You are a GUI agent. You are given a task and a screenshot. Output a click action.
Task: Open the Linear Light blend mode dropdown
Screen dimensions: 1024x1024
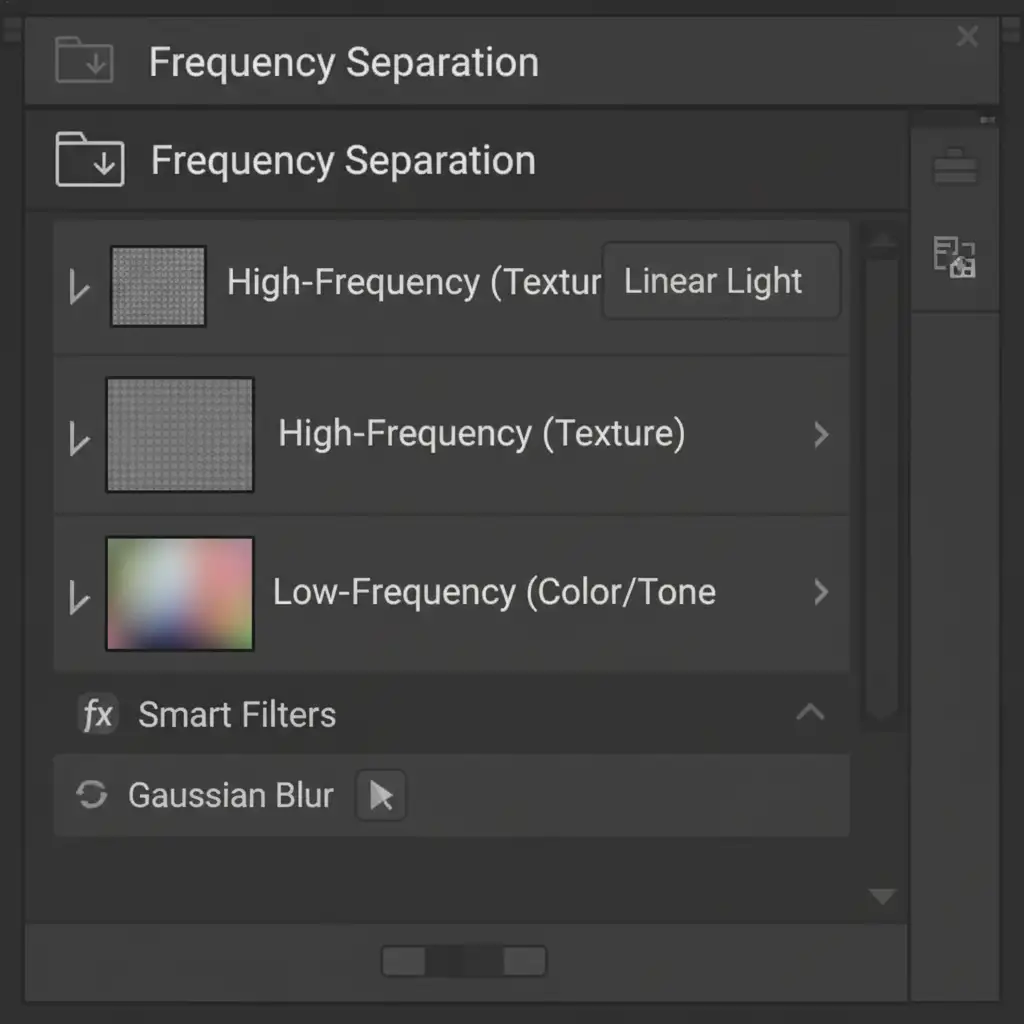tap(720, 282)
